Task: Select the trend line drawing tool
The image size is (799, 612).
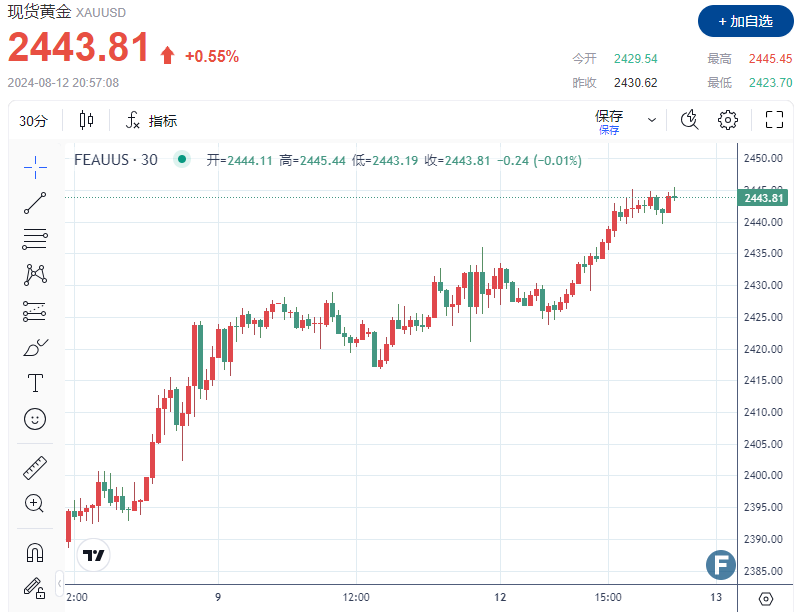Action: coord(35,203)
